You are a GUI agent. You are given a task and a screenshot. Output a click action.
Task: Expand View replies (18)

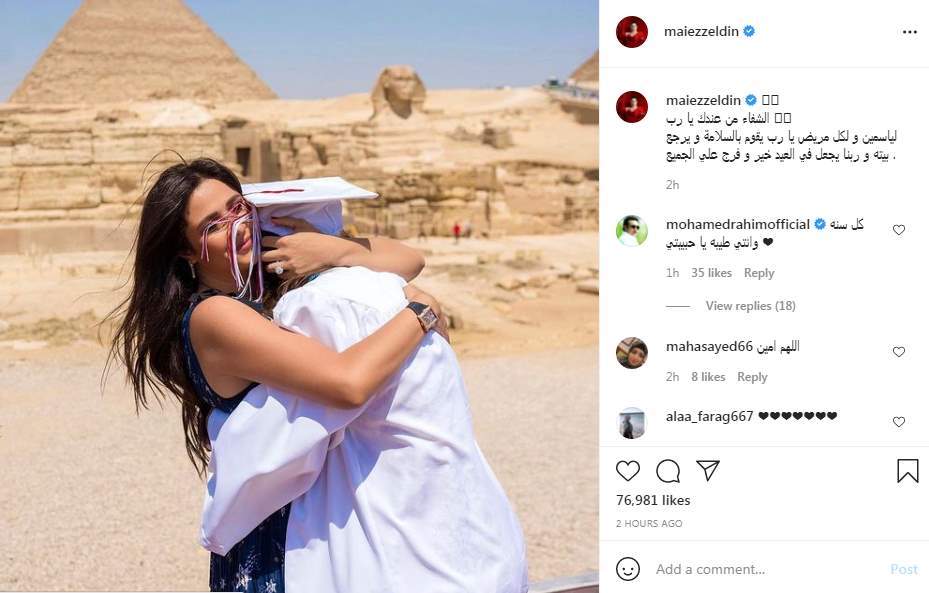click(x=750, y=306)
